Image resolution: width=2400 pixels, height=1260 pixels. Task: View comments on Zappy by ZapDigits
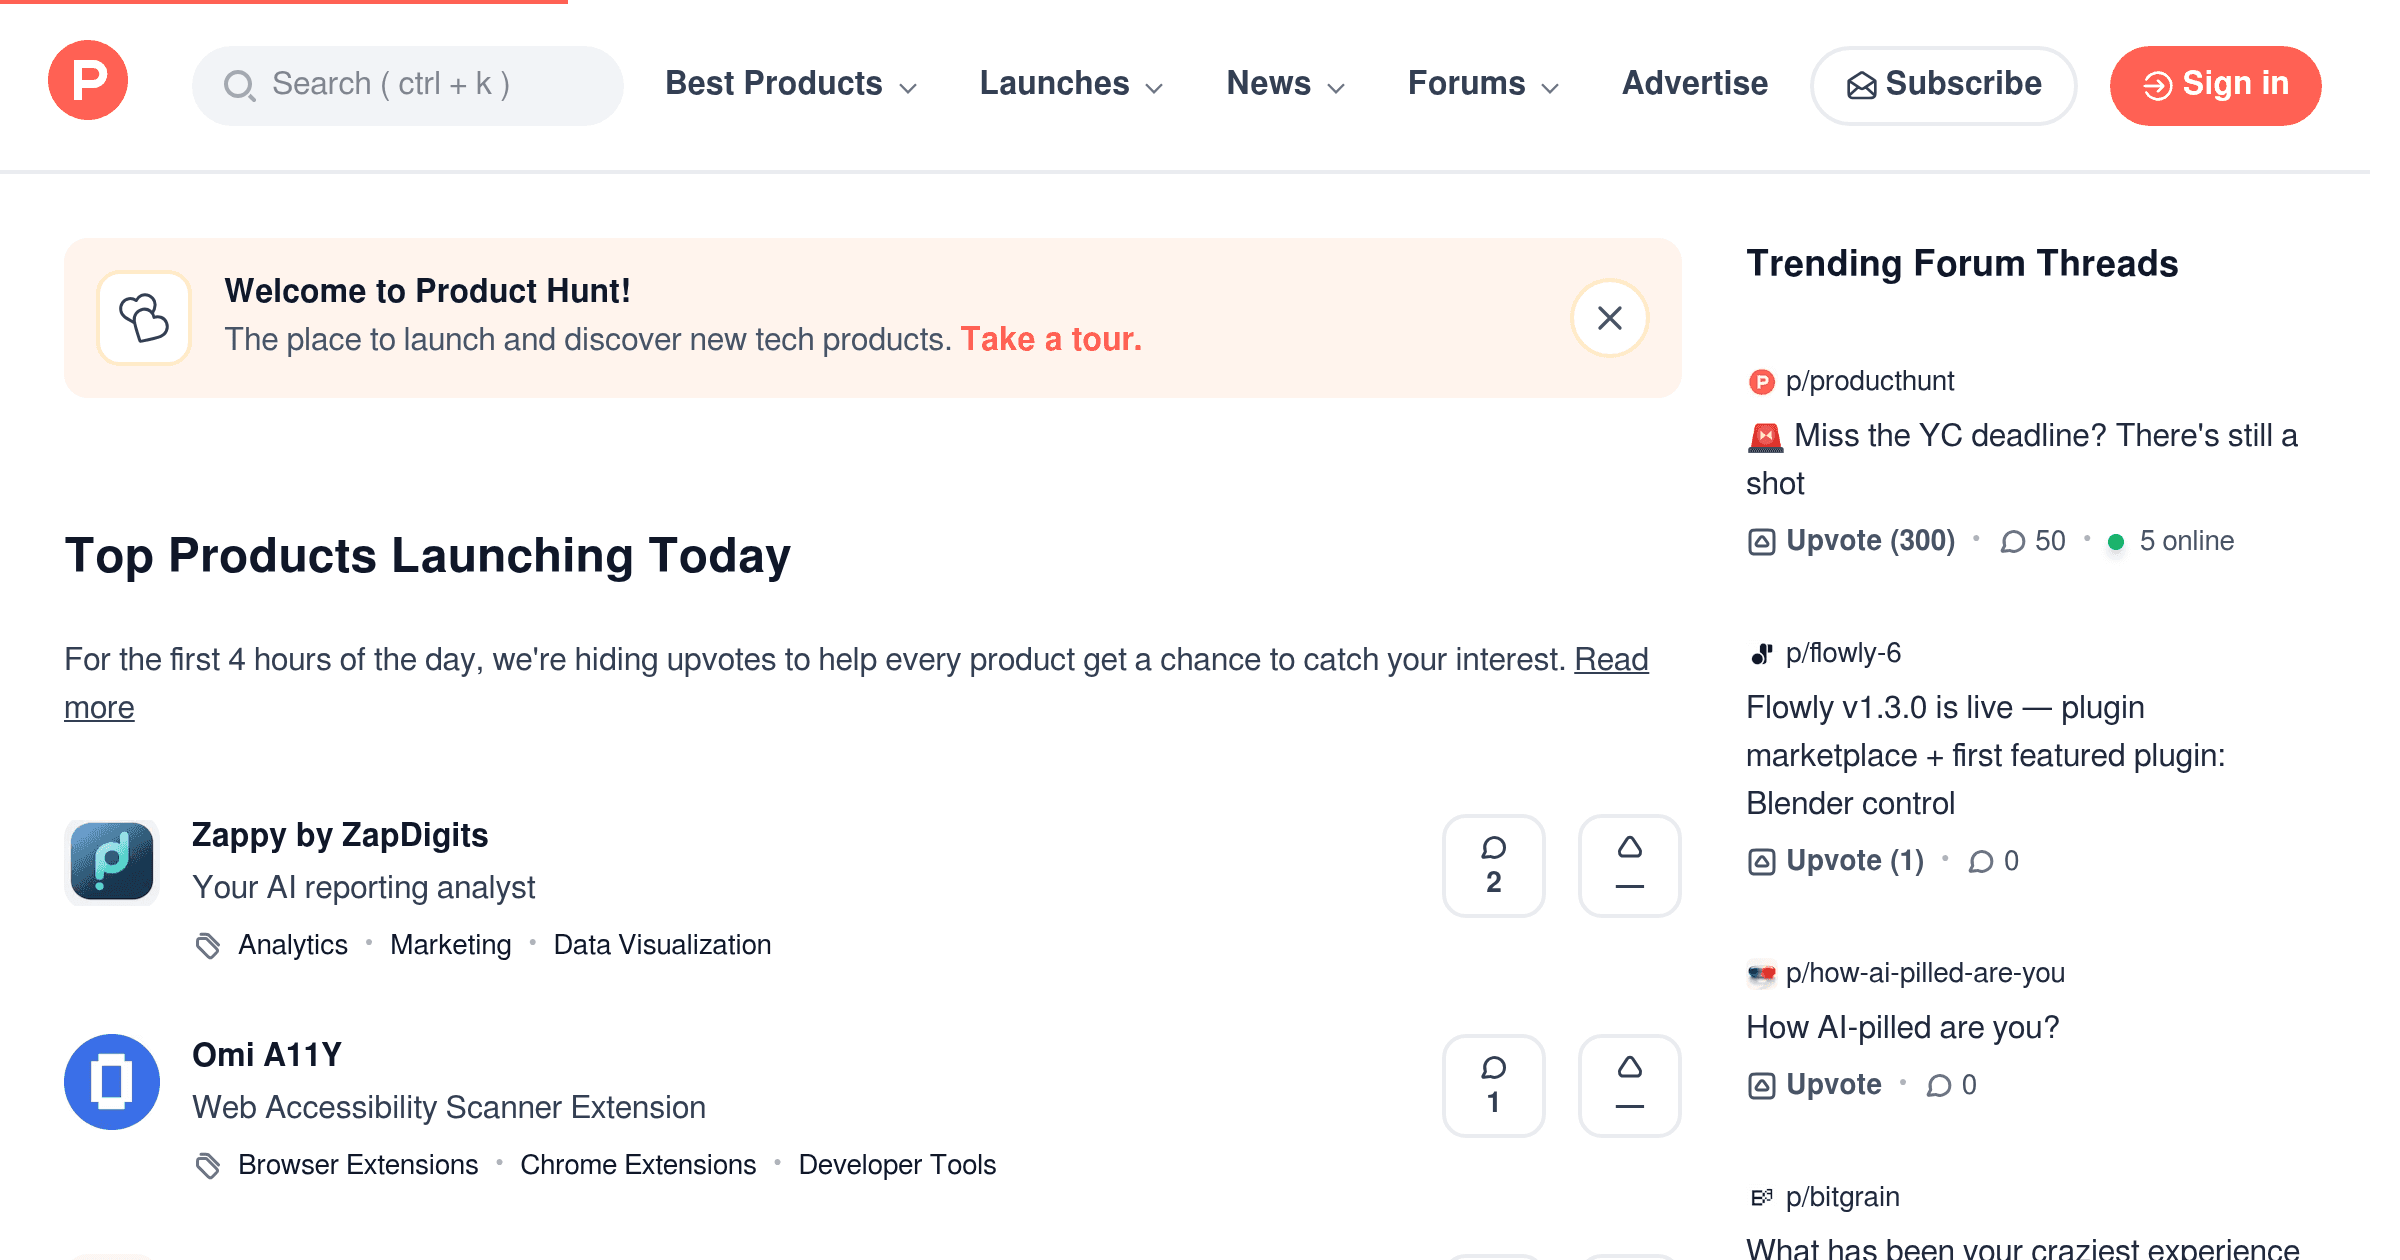click(1494, 866)
